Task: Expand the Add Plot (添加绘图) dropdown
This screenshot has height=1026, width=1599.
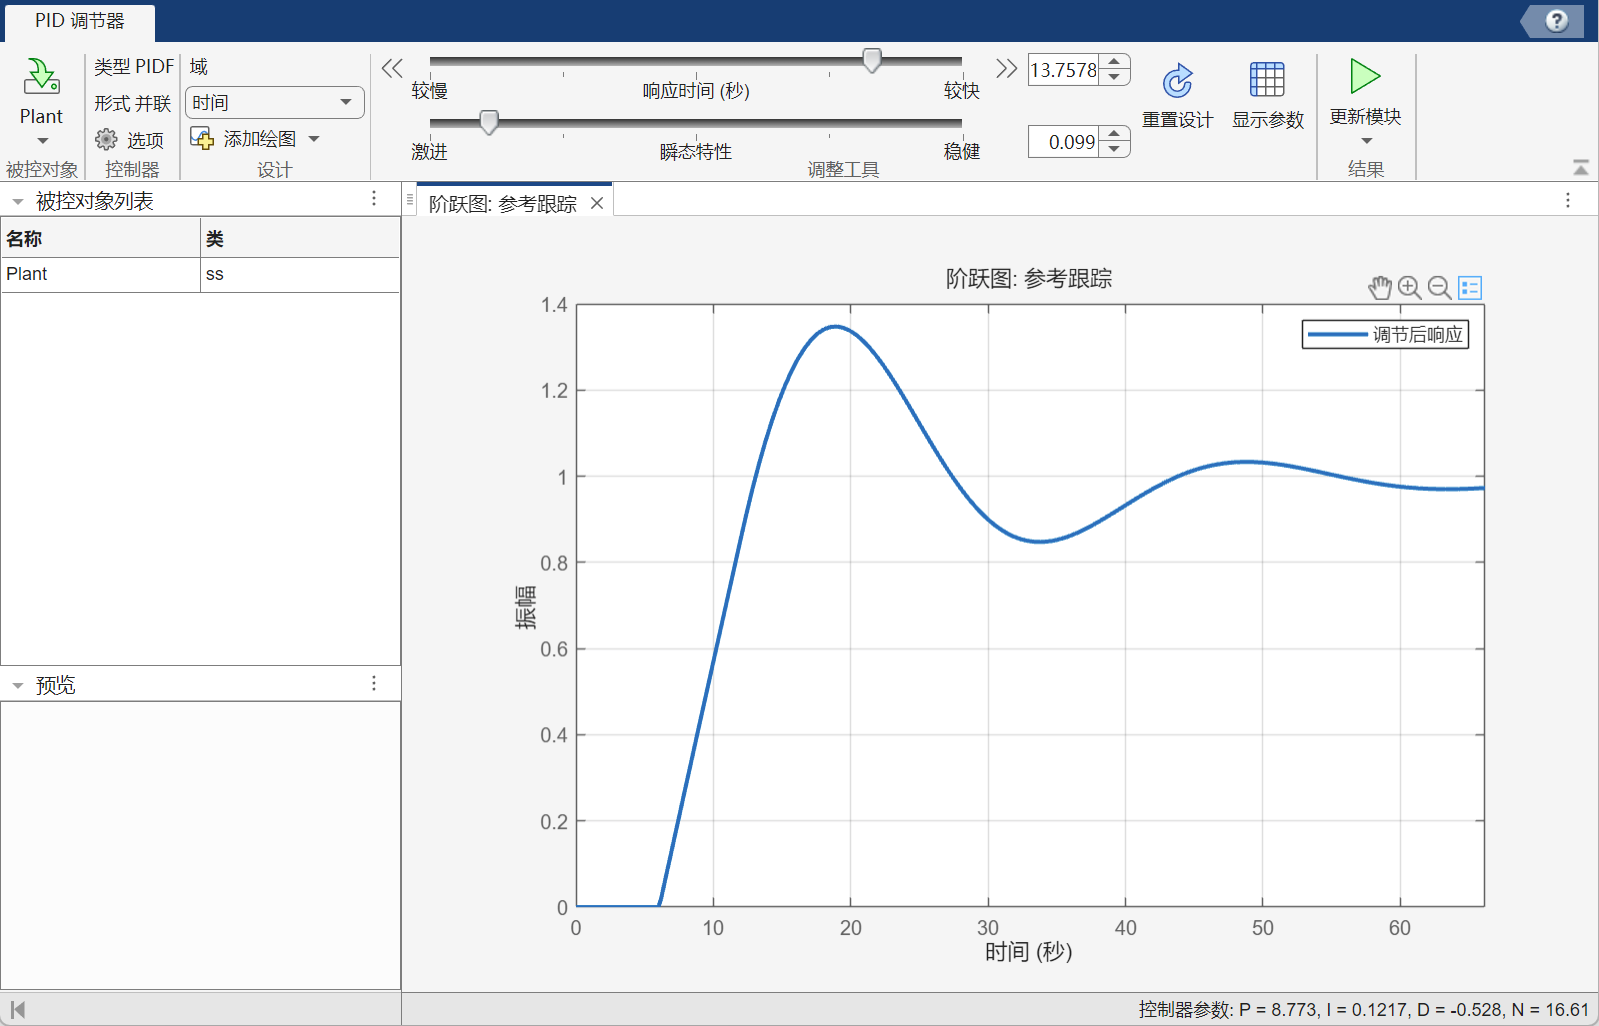Action: [314, 139]
